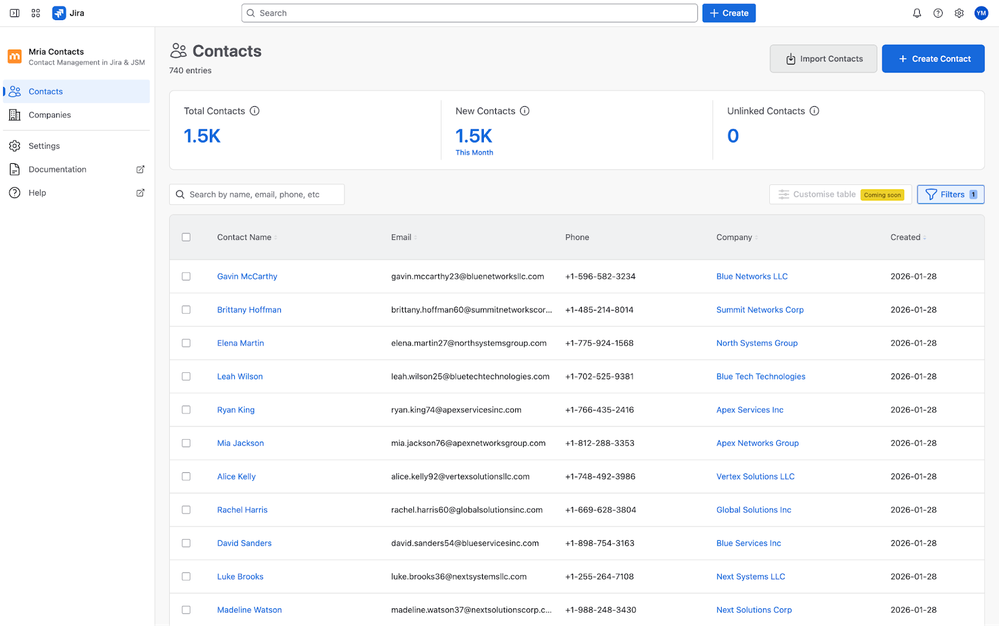Image resolution: width=999 pixels, height=626 pixels.
Task: Click the Unlinked Contacts info icon
Action: tap(814, 111)
